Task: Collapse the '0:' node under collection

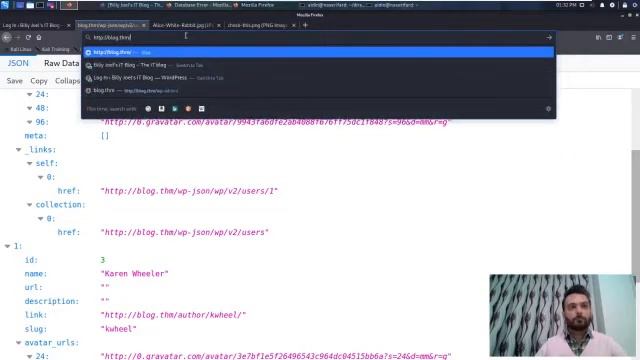Action: (x=40, y=219)
